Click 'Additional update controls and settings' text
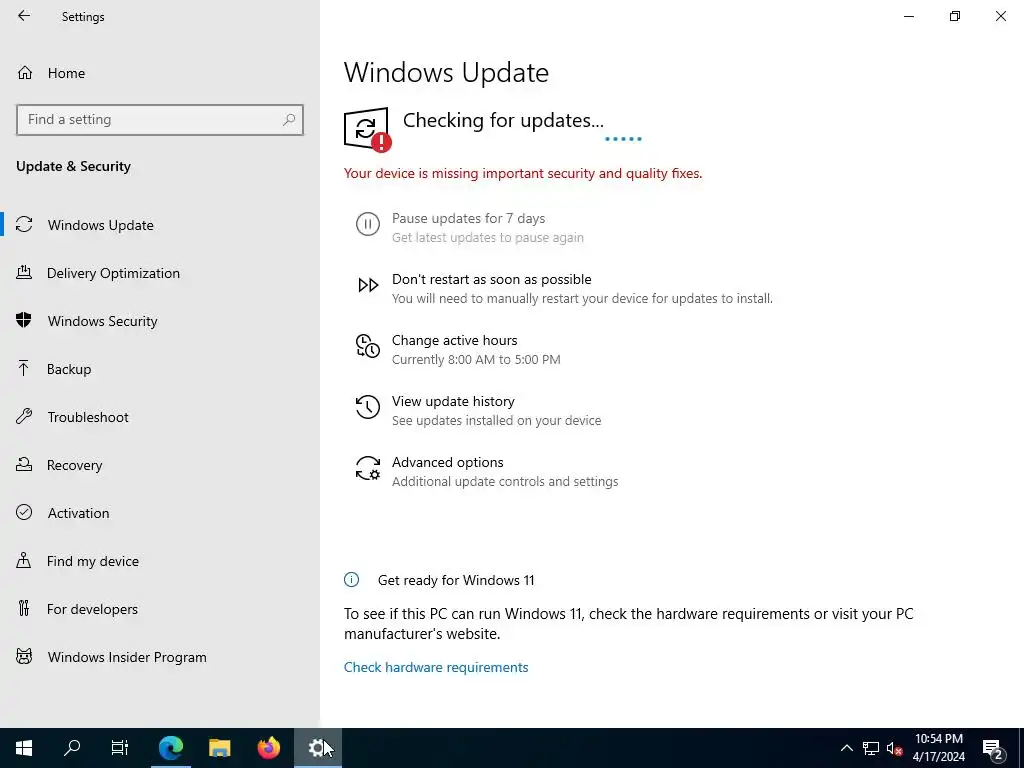This screenshot has width=1024, height=768. 505,481
